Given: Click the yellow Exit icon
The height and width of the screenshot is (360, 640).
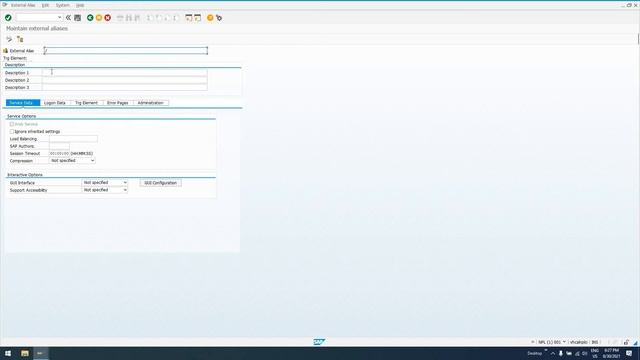Looking at the screenshot, I should [x=99, y=18].
